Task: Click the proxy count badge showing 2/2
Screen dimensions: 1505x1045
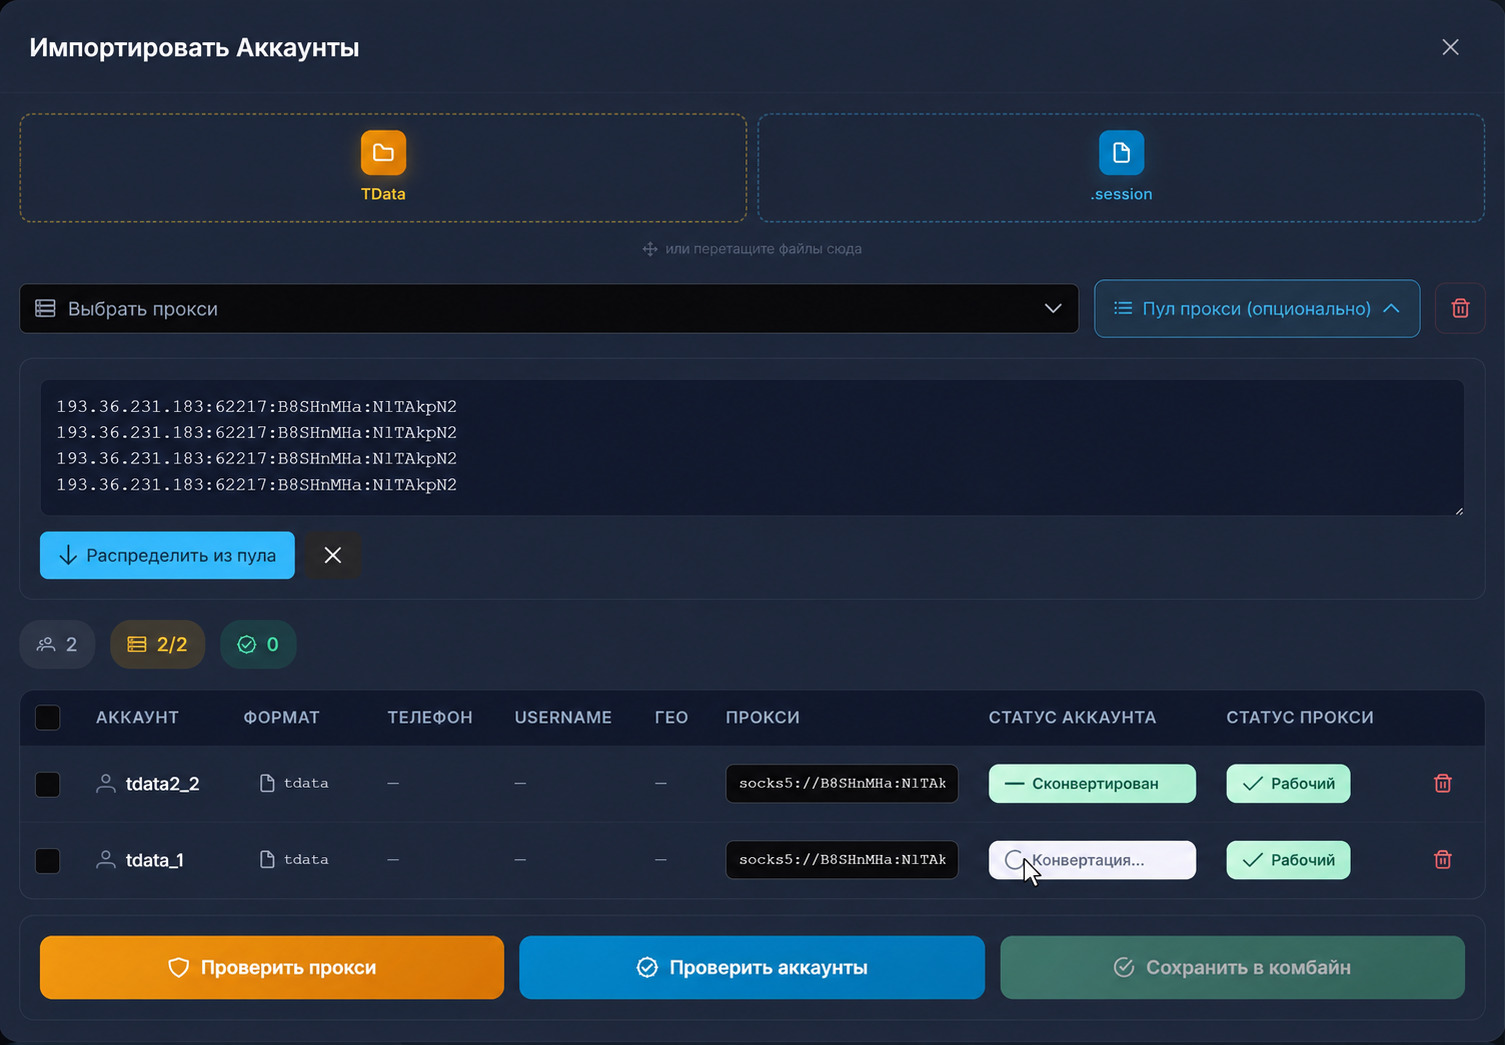Action: click(157, 644)
